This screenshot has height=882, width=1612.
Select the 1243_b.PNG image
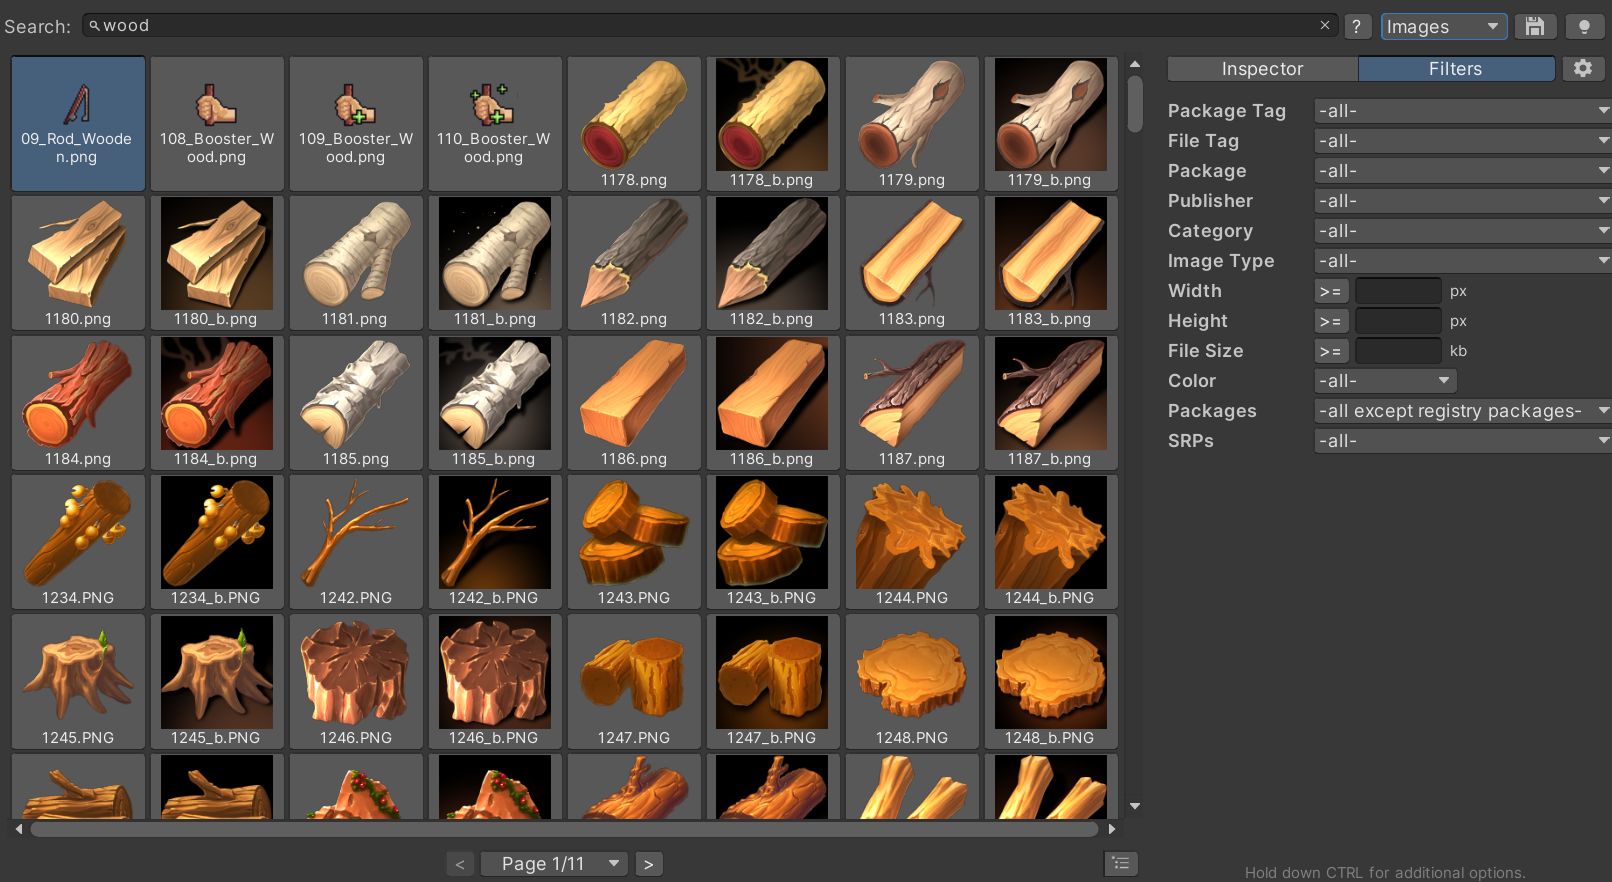coord(773,541)
